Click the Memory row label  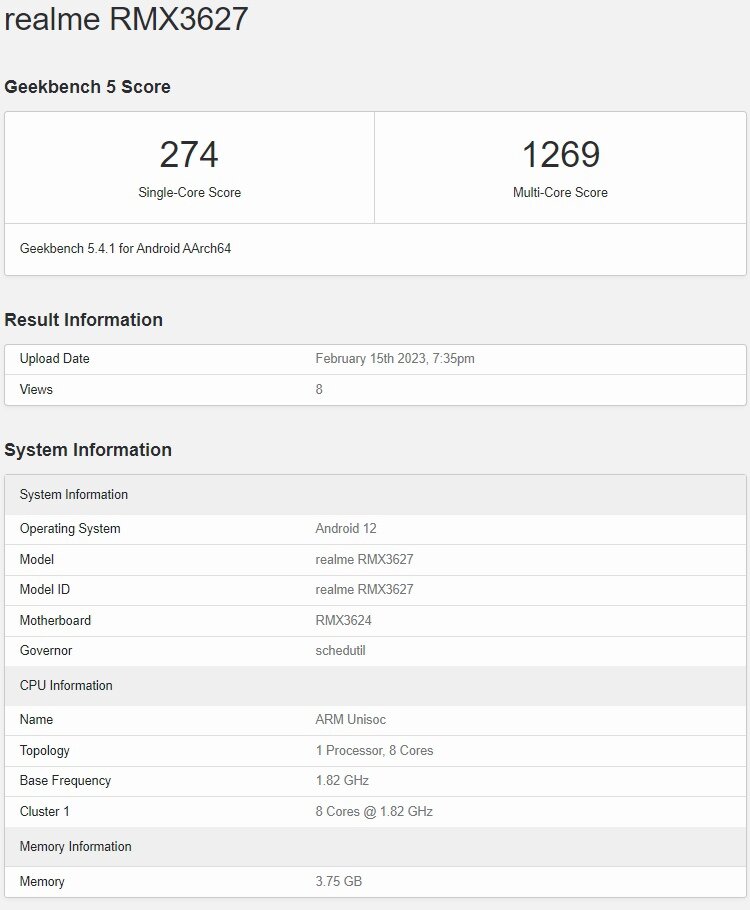[42, 882]
